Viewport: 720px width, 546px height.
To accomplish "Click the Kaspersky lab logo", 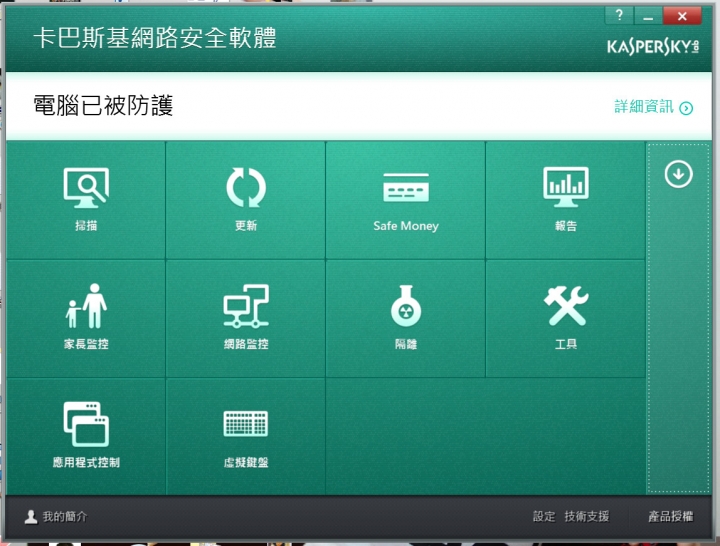I will [x=653, y=47].
